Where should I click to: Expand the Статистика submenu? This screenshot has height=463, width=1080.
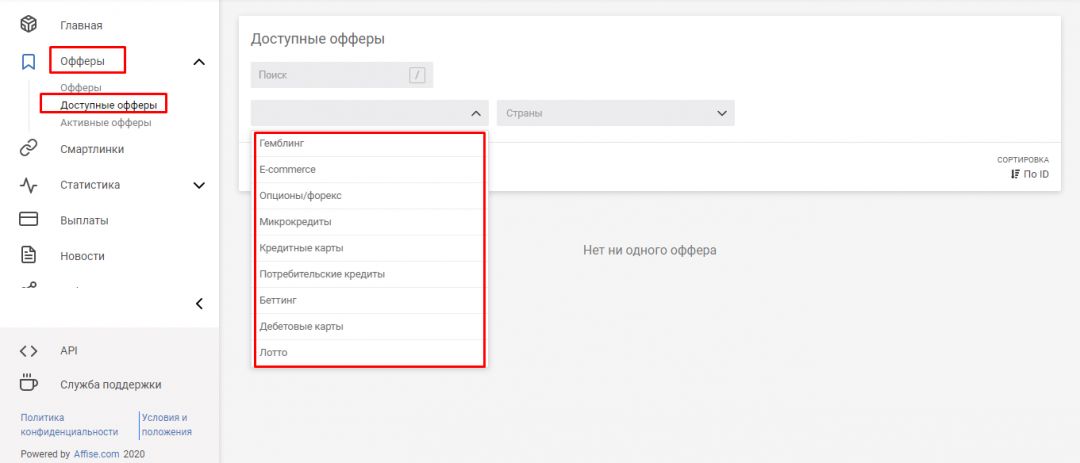(199, 185)
